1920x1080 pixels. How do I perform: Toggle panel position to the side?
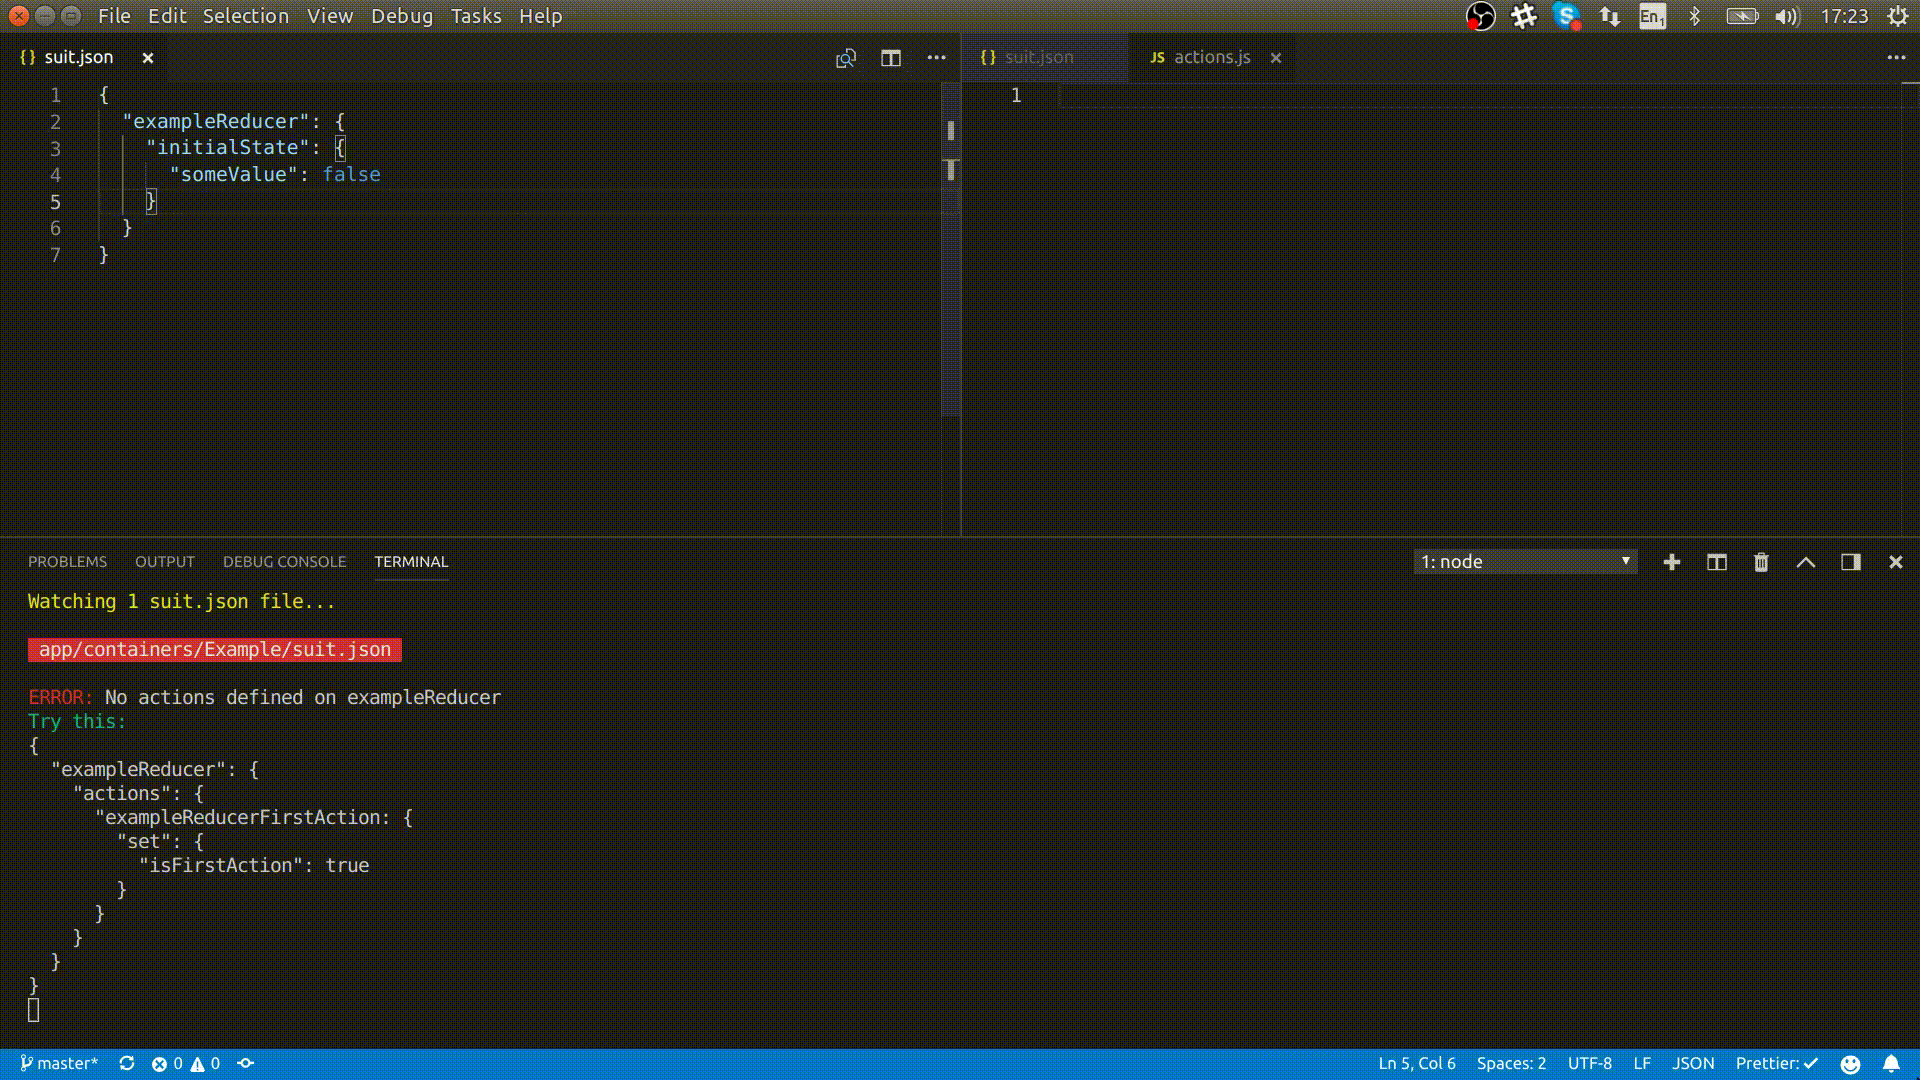click(x=1850, y=562)
